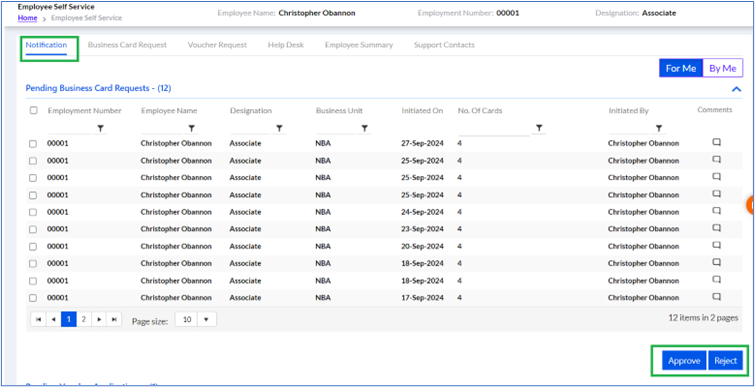Select the row dated 23-Sep-2024
The width and height of the screenshot is (755, 387).
click(x=33, y=229)
